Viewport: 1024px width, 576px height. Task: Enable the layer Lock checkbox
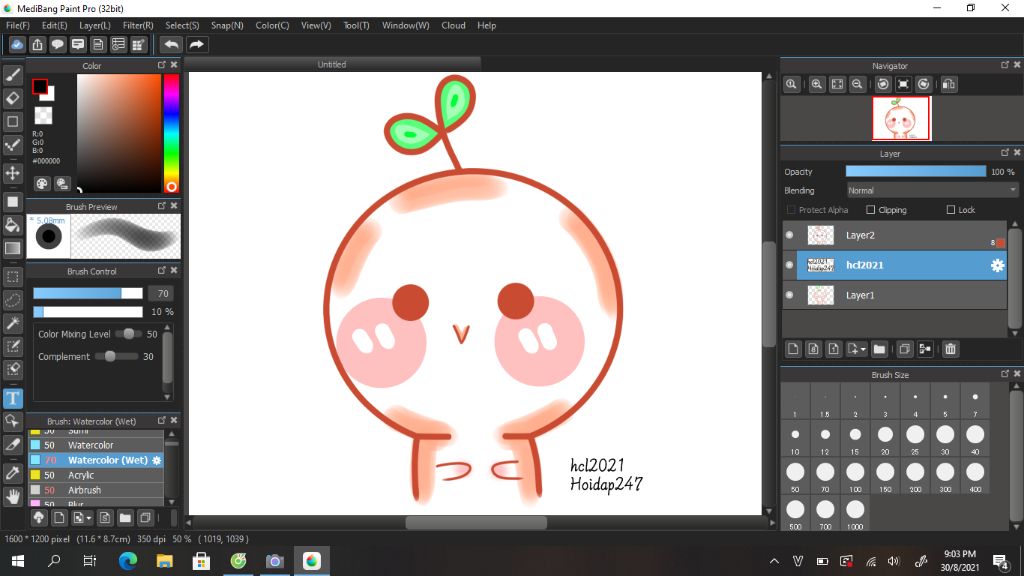[951, 210]
